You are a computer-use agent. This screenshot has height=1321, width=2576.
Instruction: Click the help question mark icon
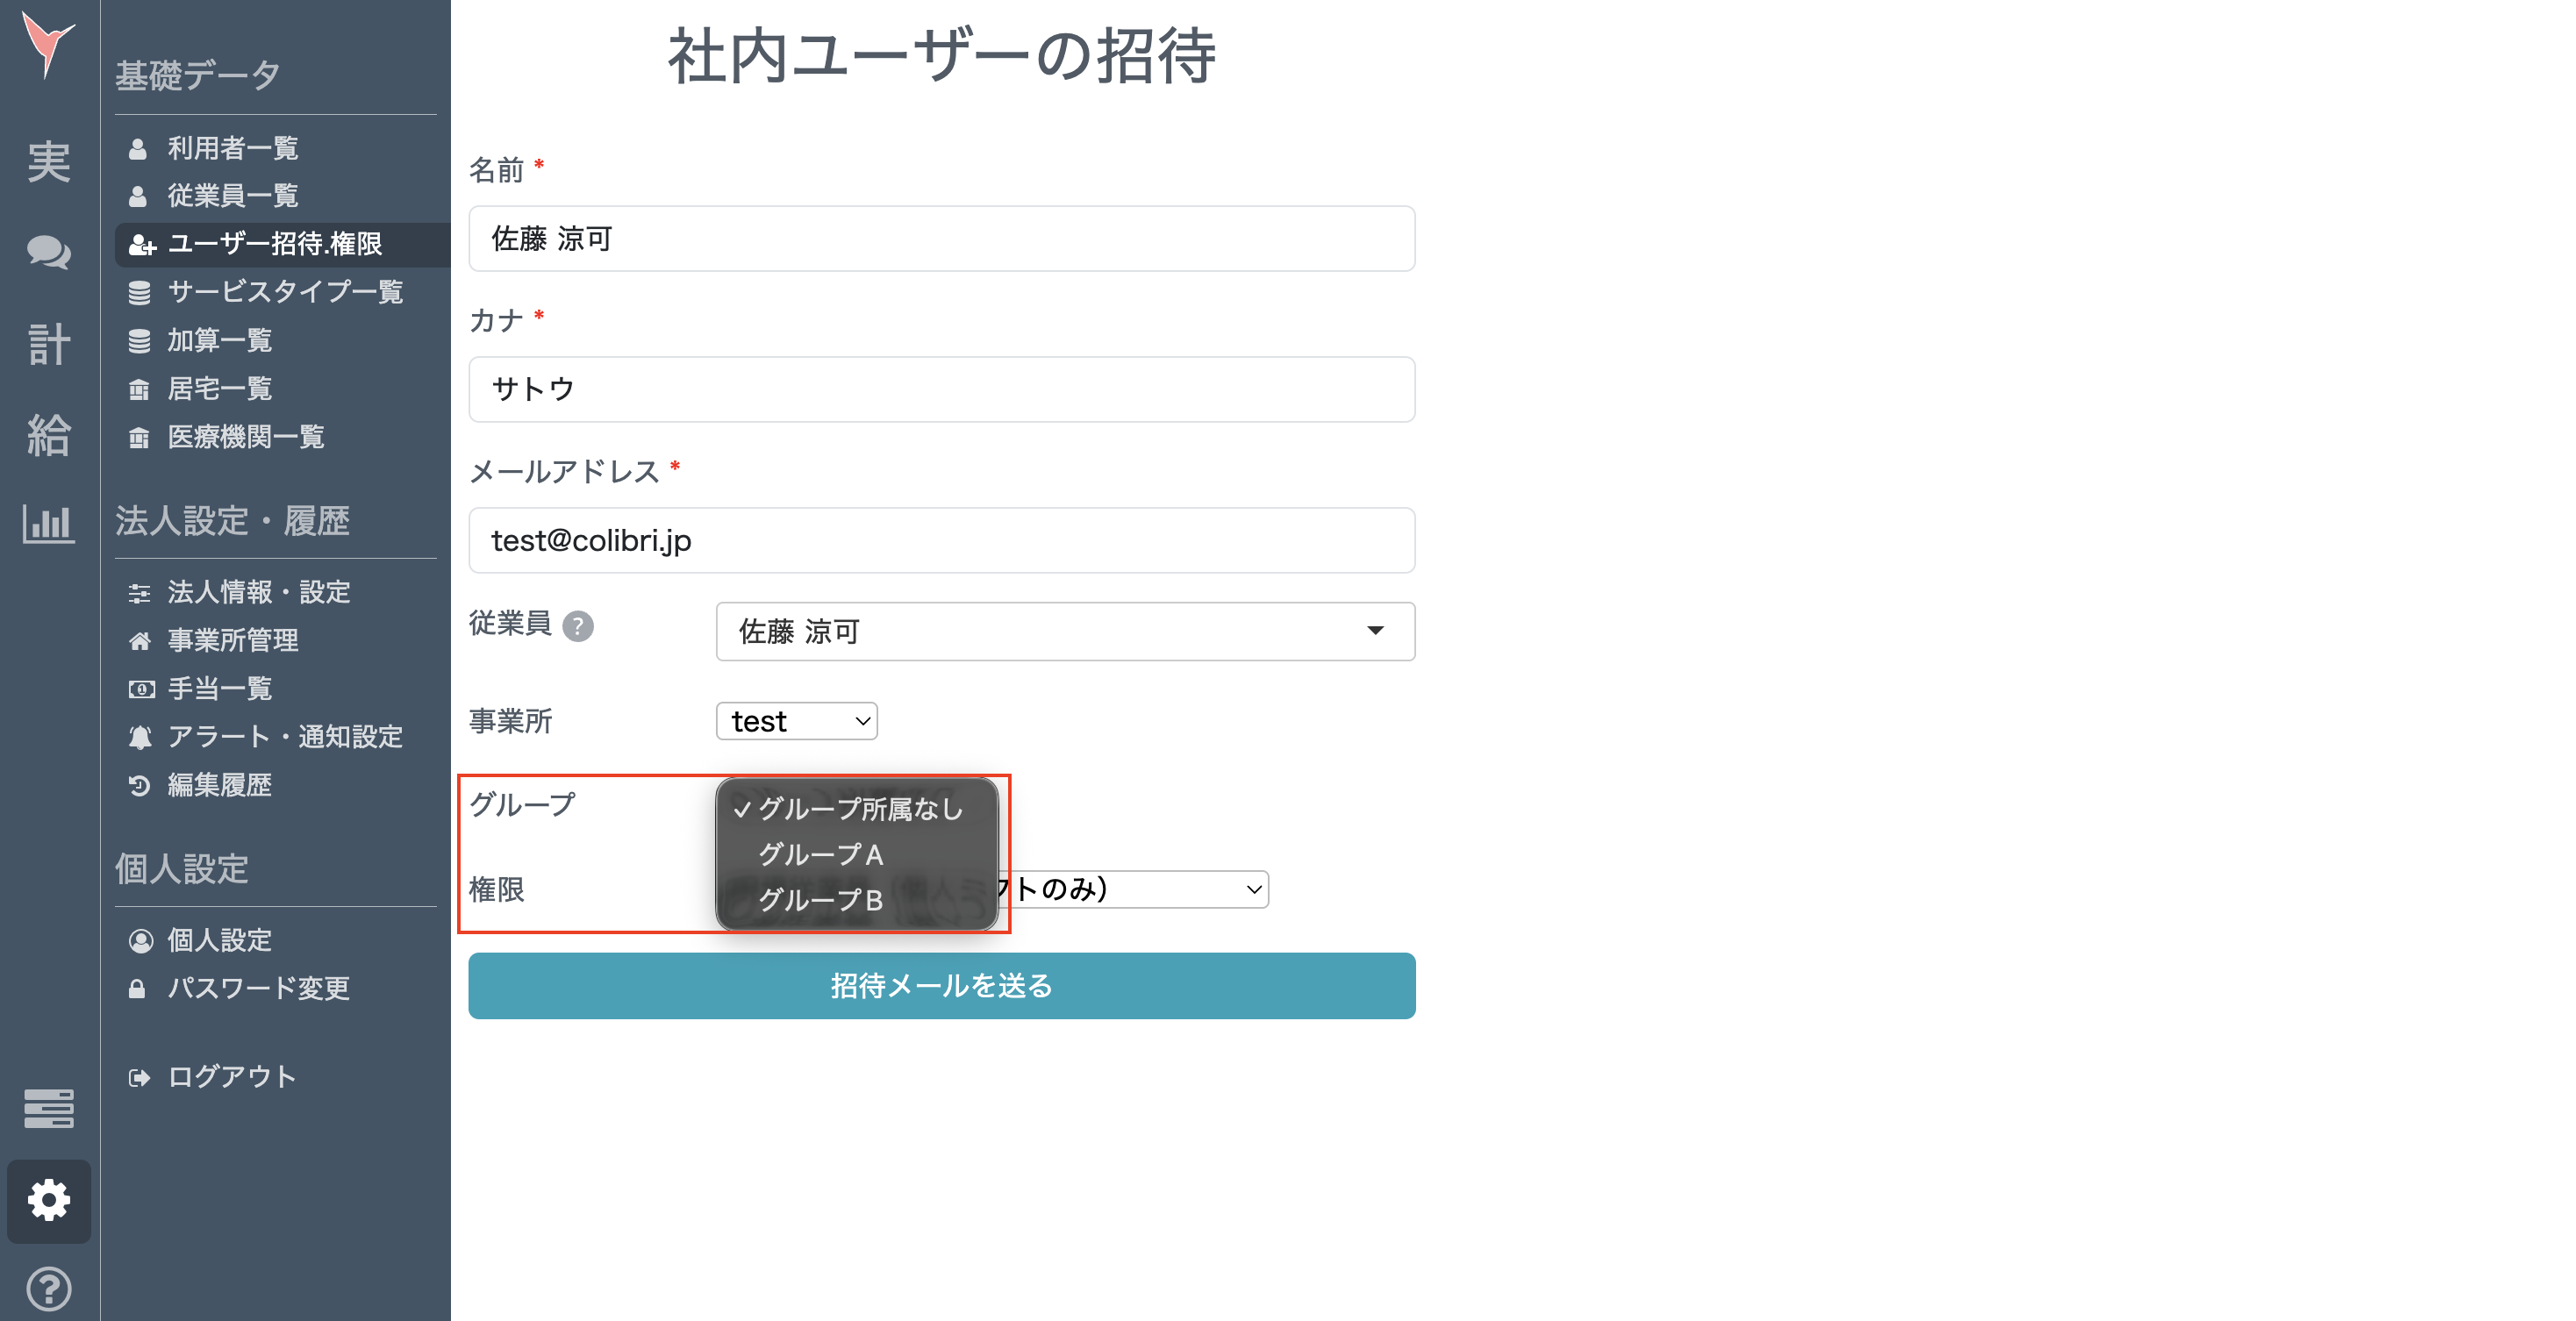[x=49, y=1289]
